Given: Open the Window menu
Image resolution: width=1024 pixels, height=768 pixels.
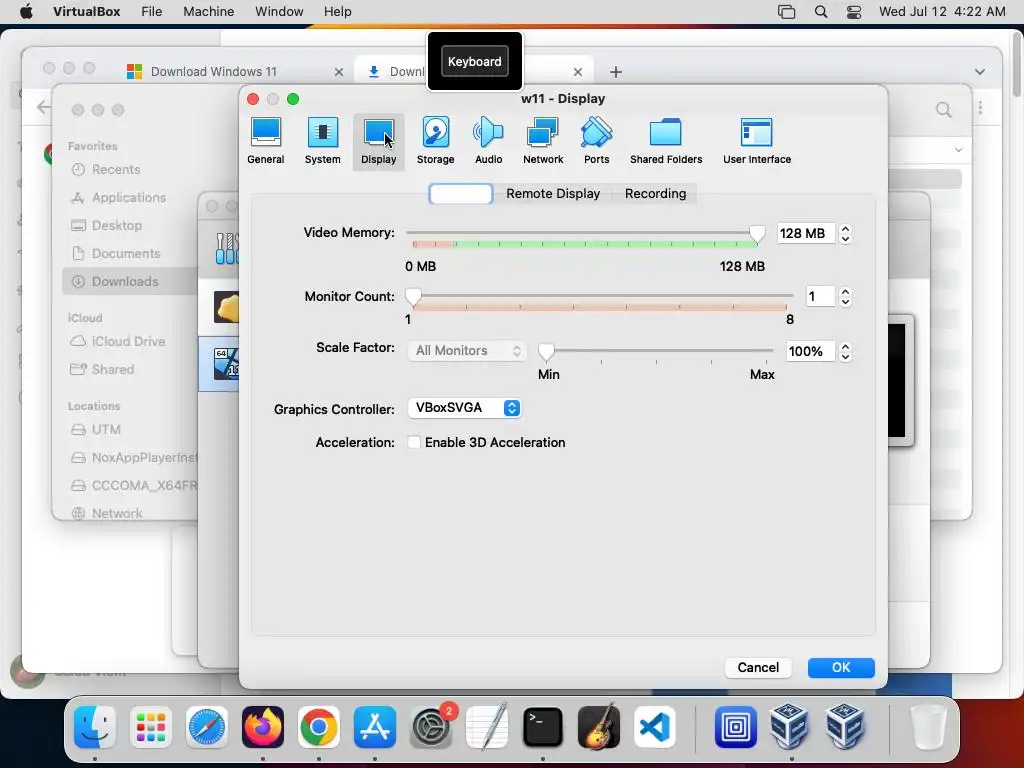Looking at the screenshot, I should 279,12.
